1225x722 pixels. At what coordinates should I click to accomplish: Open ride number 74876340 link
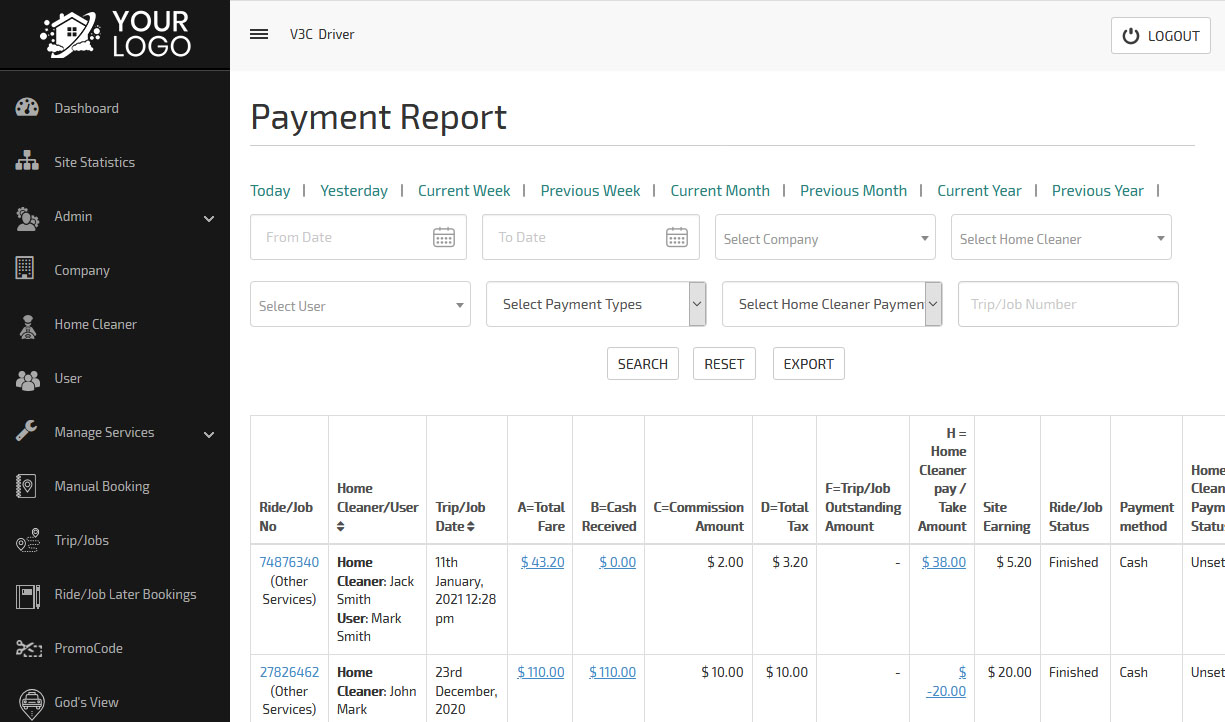[x=289, y=562]
